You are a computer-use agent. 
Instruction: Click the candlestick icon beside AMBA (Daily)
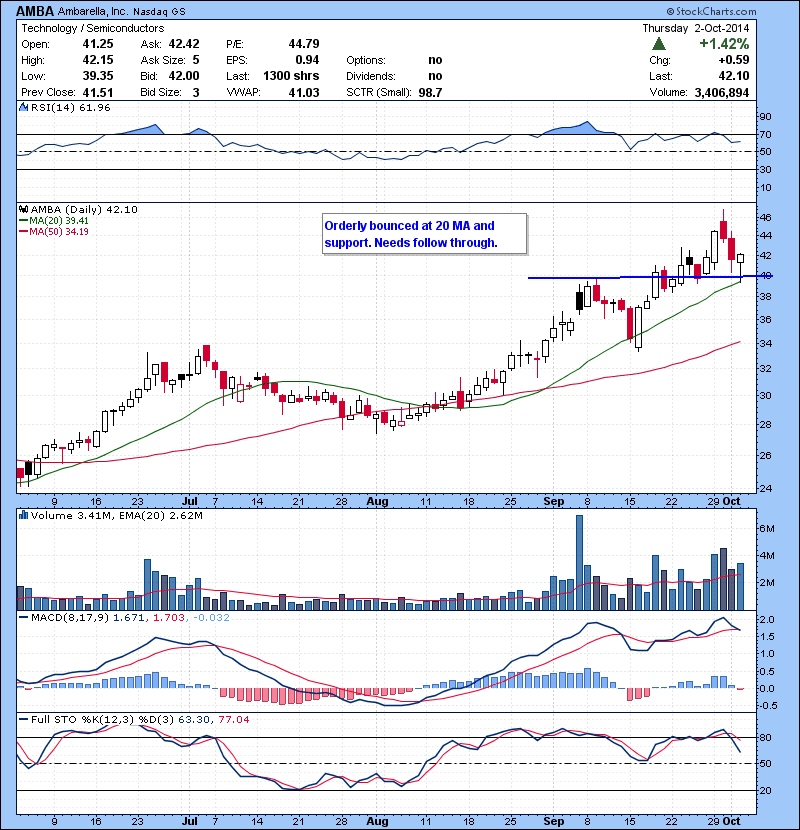(x=24, y=209)
